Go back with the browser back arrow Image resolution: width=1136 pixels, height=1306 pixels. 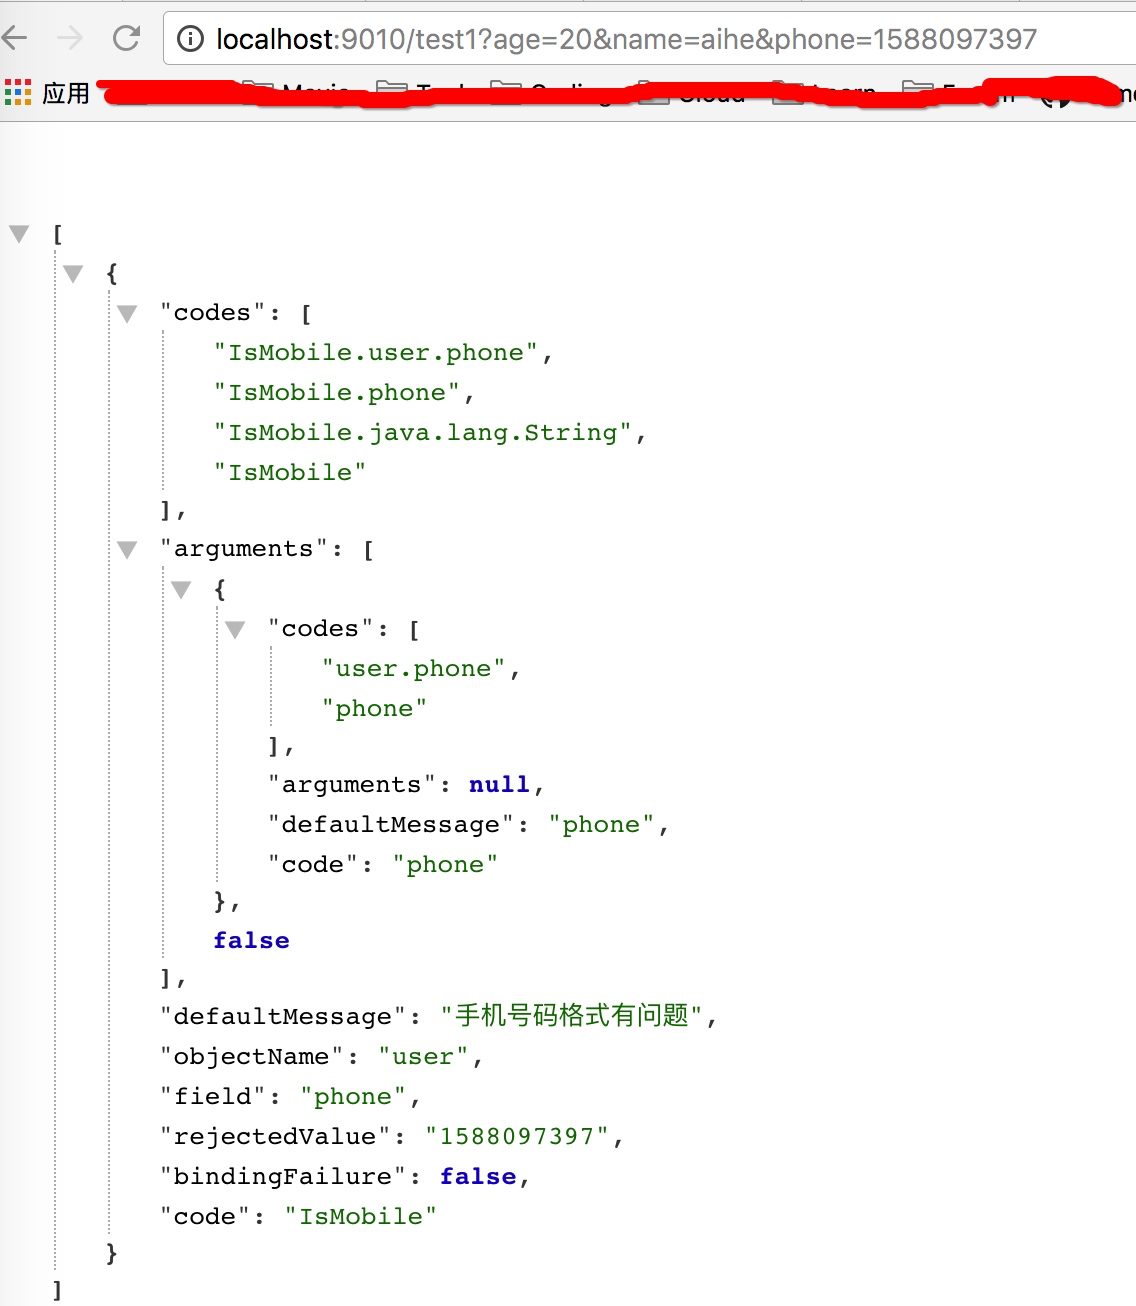click(x=14, y=39)
